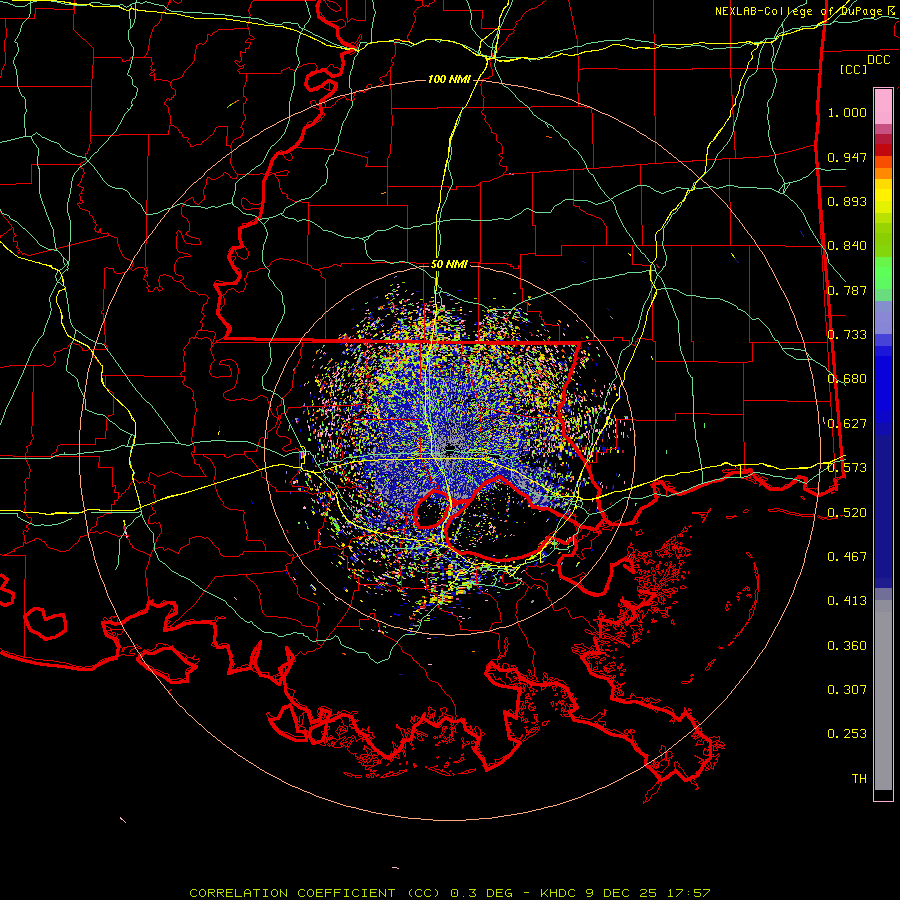Image resolution: width=900 pixels, height=900 pixels.
Task: Click the 0.573 scale value
Action: pyautogui.click(x=847, y=468)
